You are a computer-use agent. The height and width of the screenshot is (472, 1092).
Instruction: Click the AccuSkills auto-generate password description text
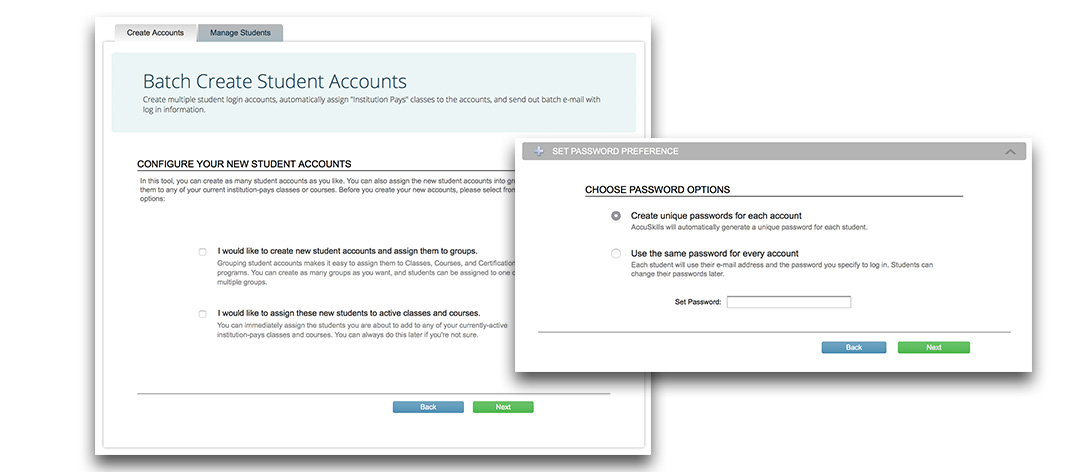[x=749, y=227]
